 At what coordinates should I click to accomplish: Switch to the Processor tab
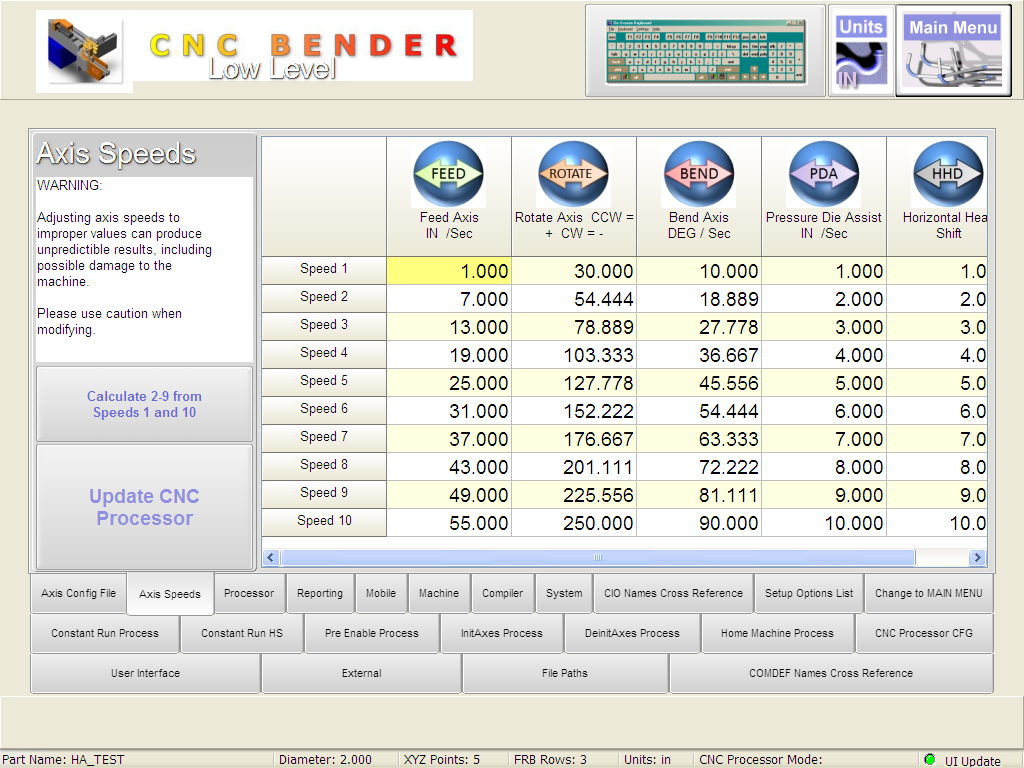pos(249,593)
